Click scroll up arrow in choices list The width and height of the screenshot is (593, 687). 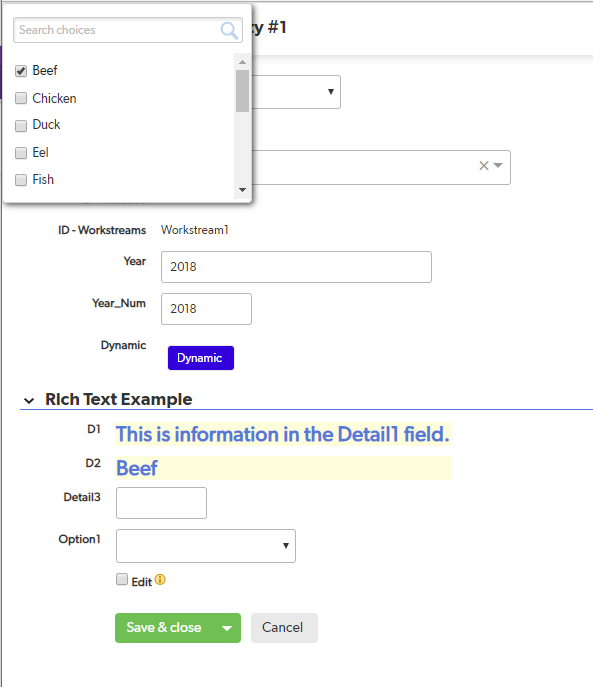point(242,62)
